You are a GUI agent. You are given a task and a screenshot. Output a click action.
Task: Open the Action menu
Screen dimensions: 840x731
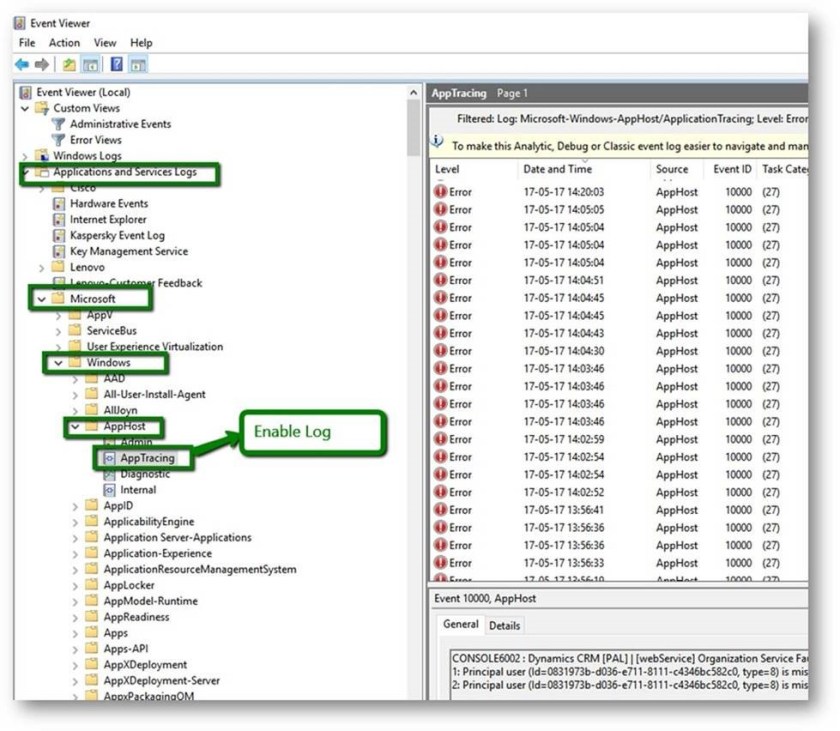pyautogui.click(x=64, y=43)
